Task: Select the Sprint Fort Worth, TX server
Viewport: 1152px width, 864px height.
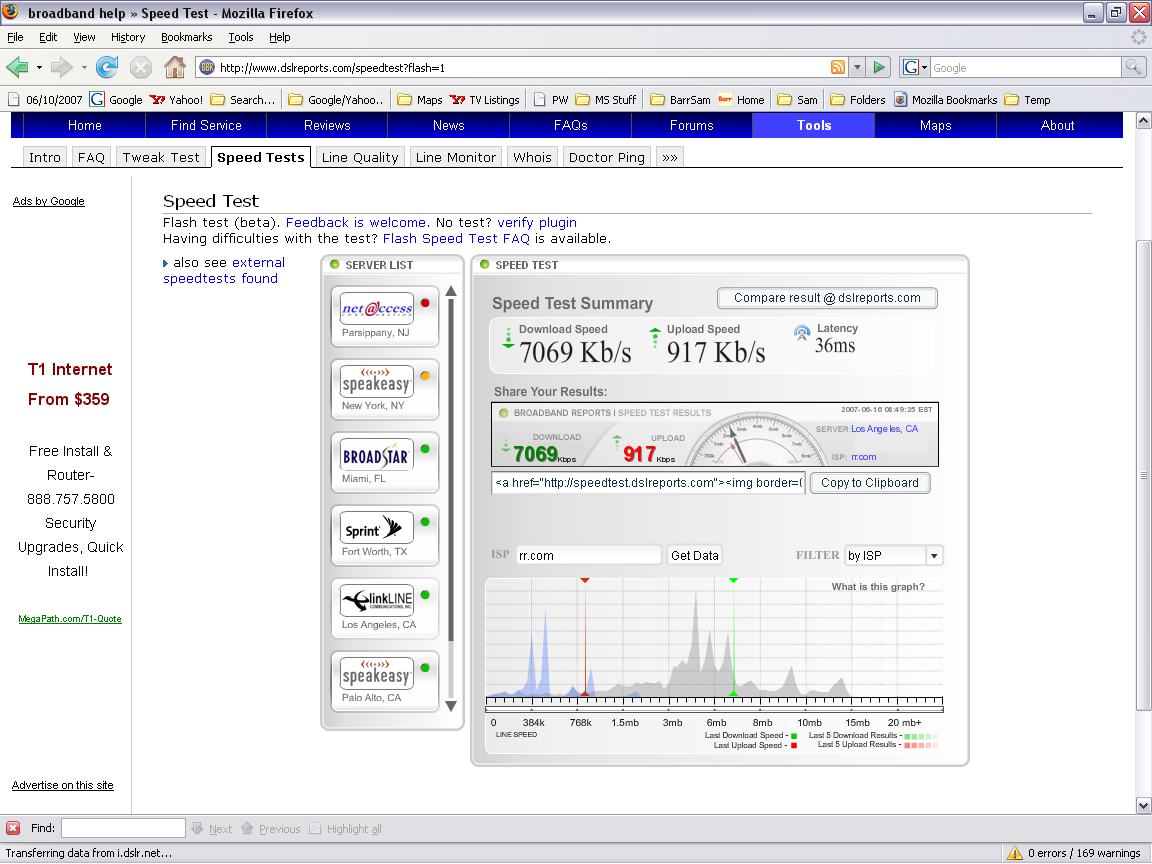Action: (x=384, y=535)
